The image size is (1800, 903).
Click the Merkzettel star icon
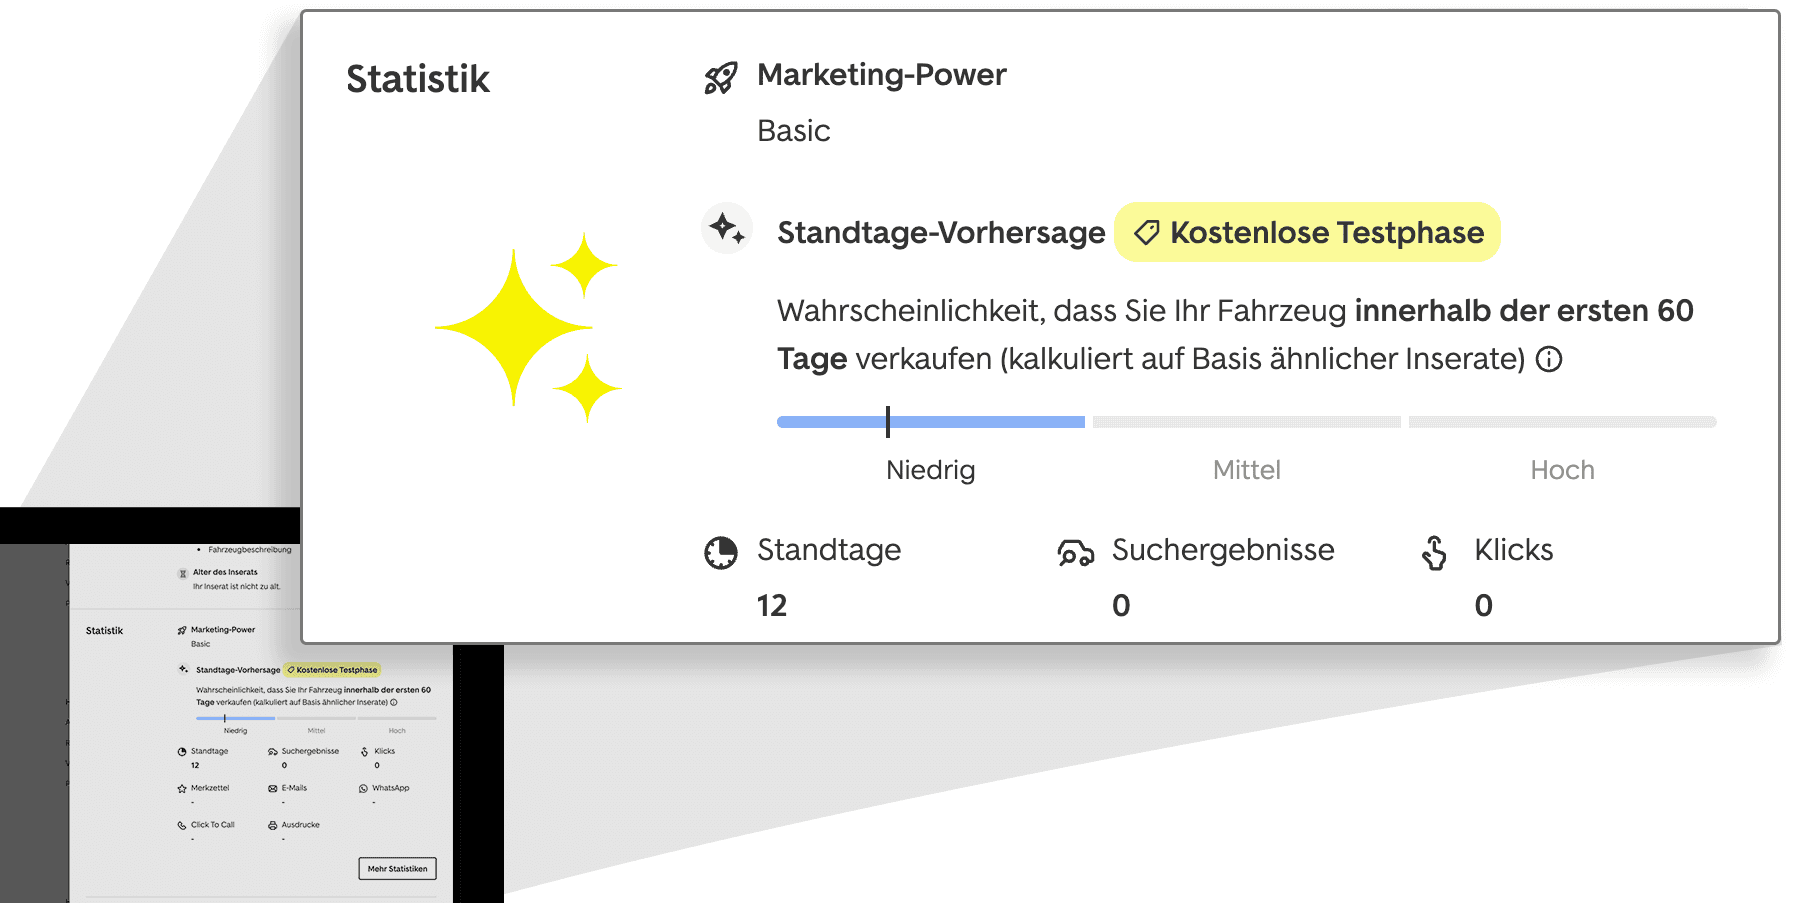click(182, 788)
